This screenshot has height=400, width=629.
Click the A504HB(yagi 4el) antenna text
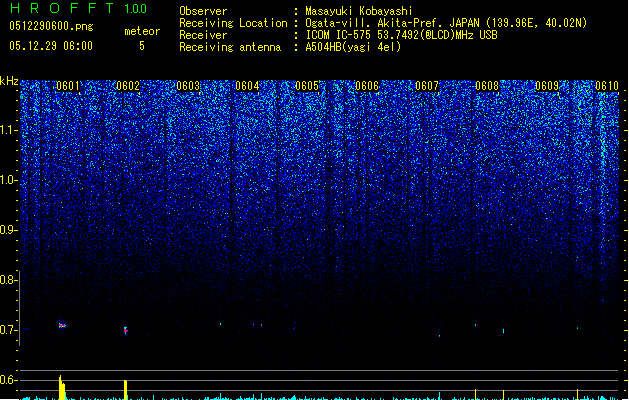(353, 47)
